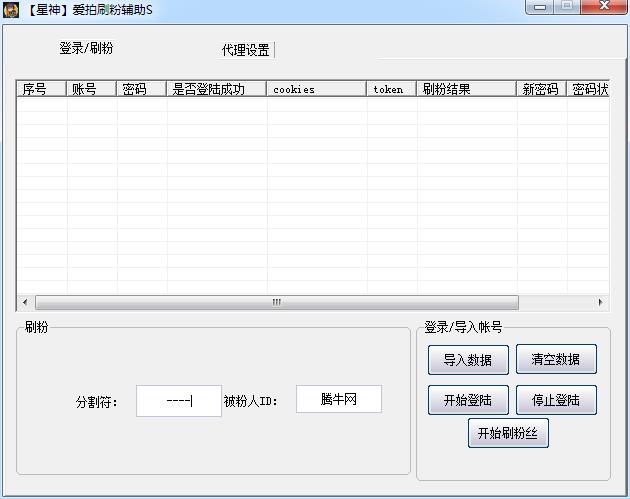This screenshot has width=630, height=499.
Task: Click the 开始刷粉丝 button
Action: point(508,433)
